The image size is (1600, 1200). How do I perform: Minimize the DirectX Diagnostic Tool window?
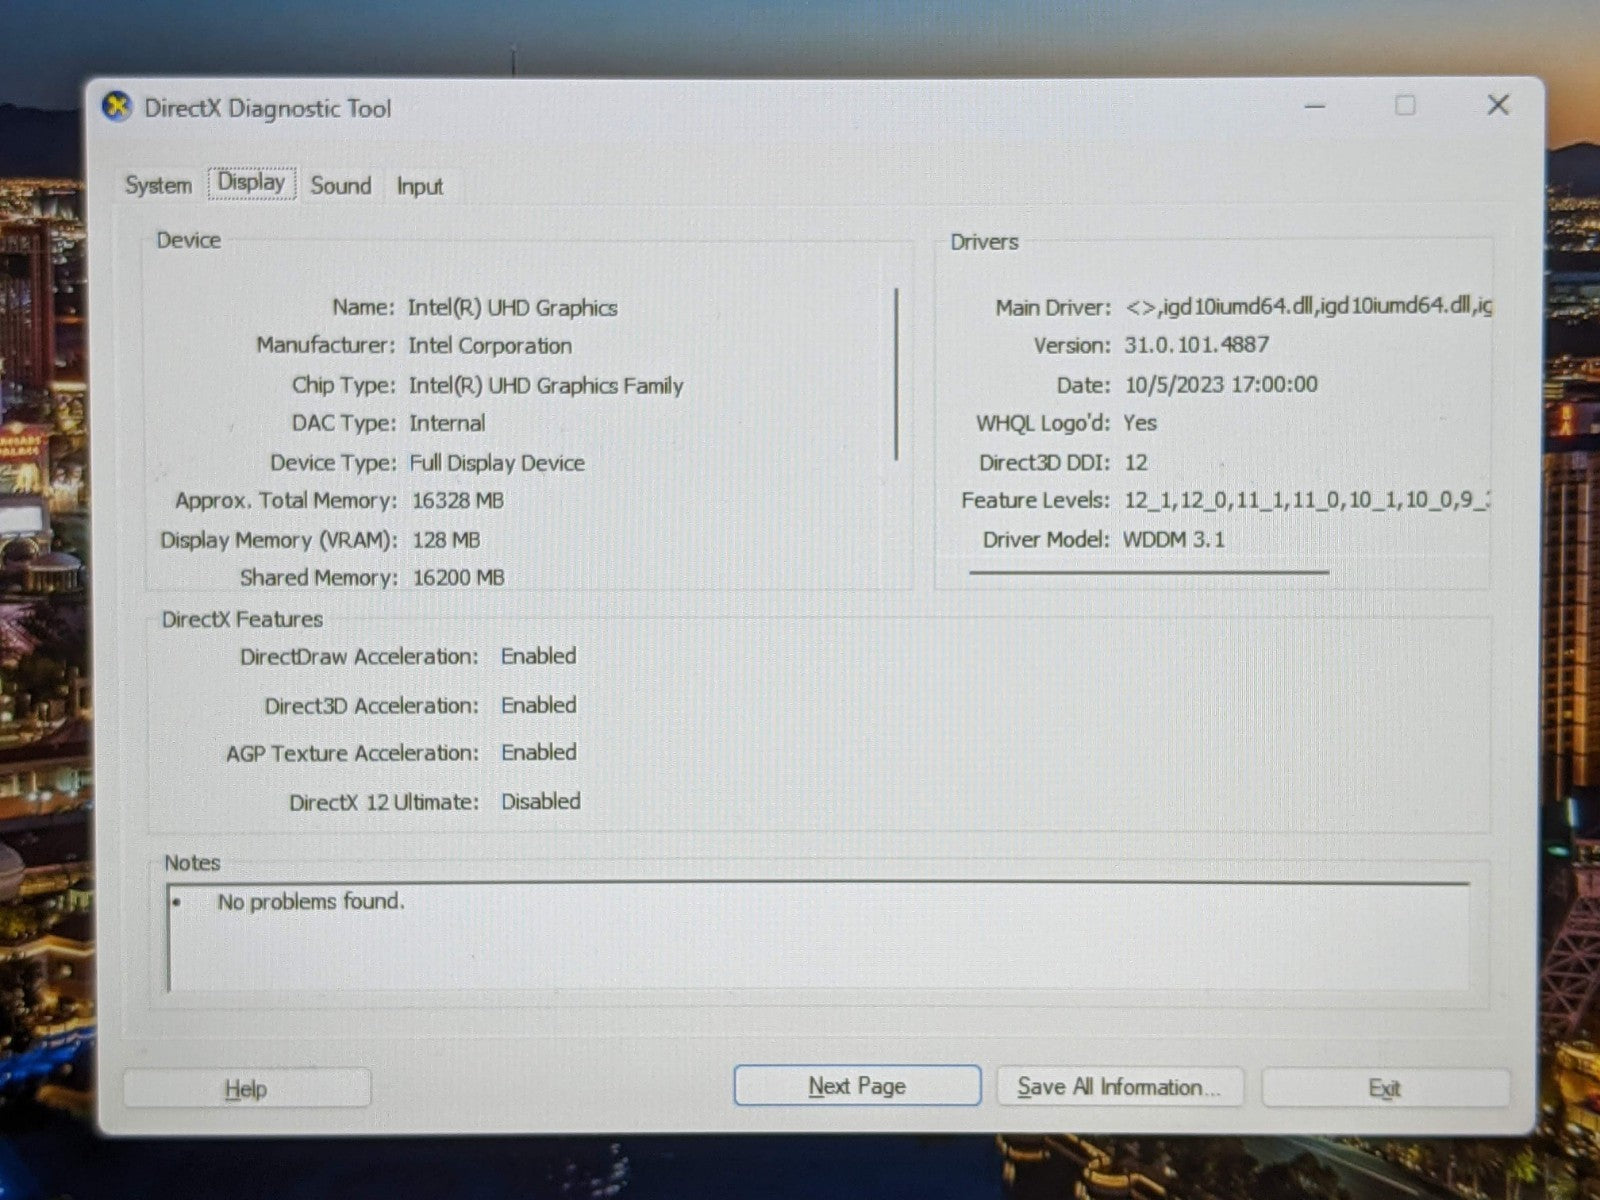pos(1315,106)
